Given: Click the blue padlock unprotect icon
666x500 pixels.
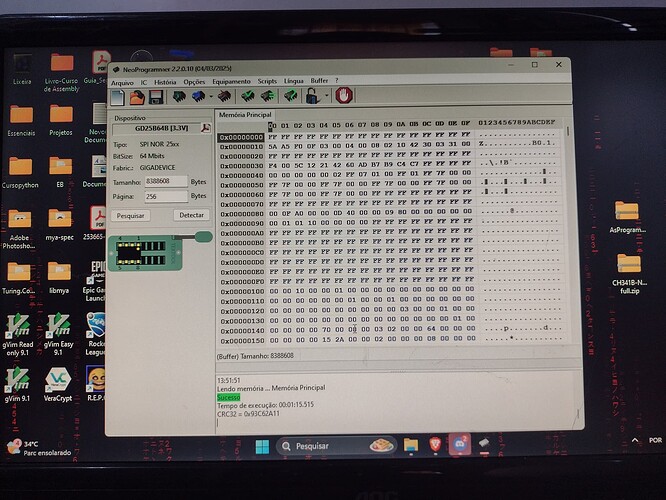Looking at the screenshot, I should (313, 96).
